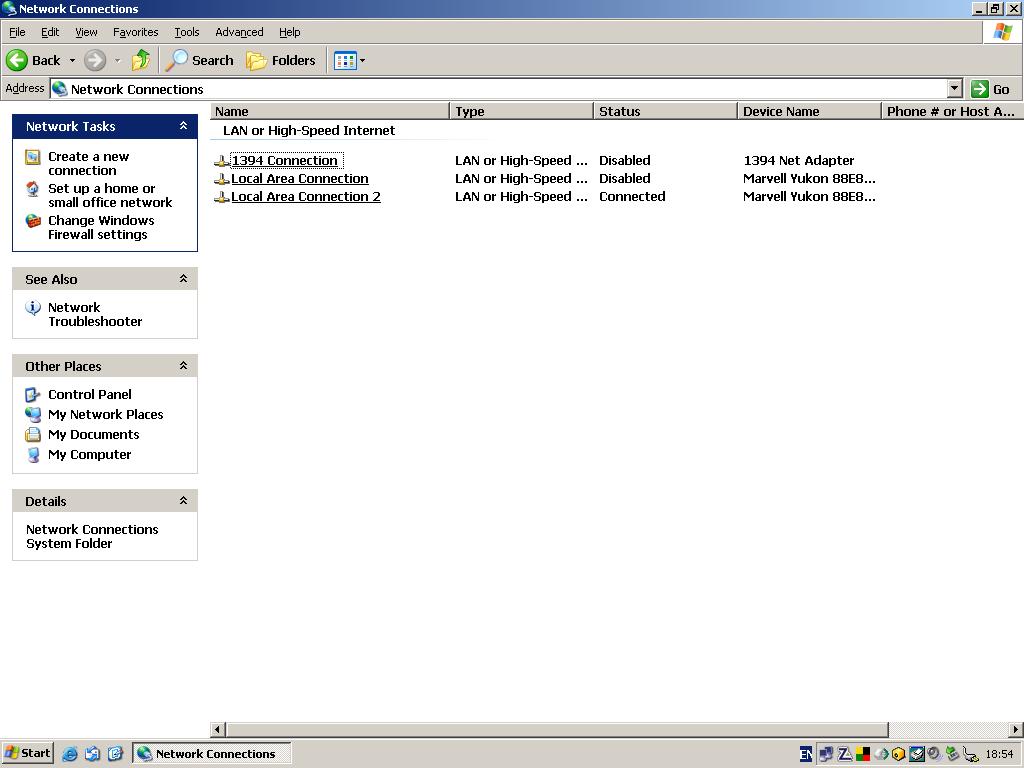Open the Forward history dropdown arrow
The width and height of the screenshot is (1024, 768).
point(118,61)
